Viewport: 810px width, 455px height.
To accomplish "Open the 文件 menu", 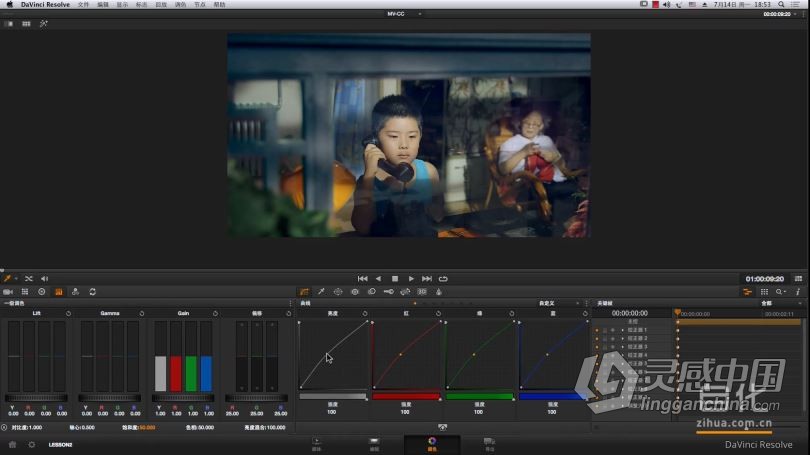I will [x=83, y=5].
